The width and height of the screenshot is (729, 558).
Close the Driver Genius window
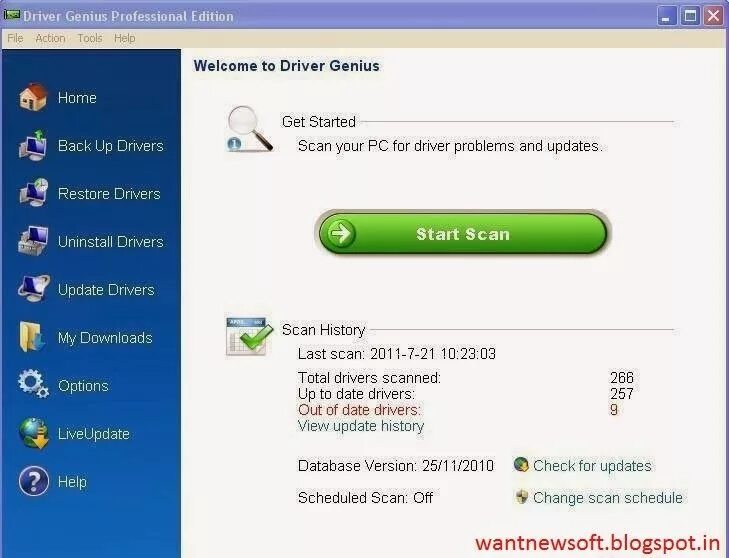[714, 16]
